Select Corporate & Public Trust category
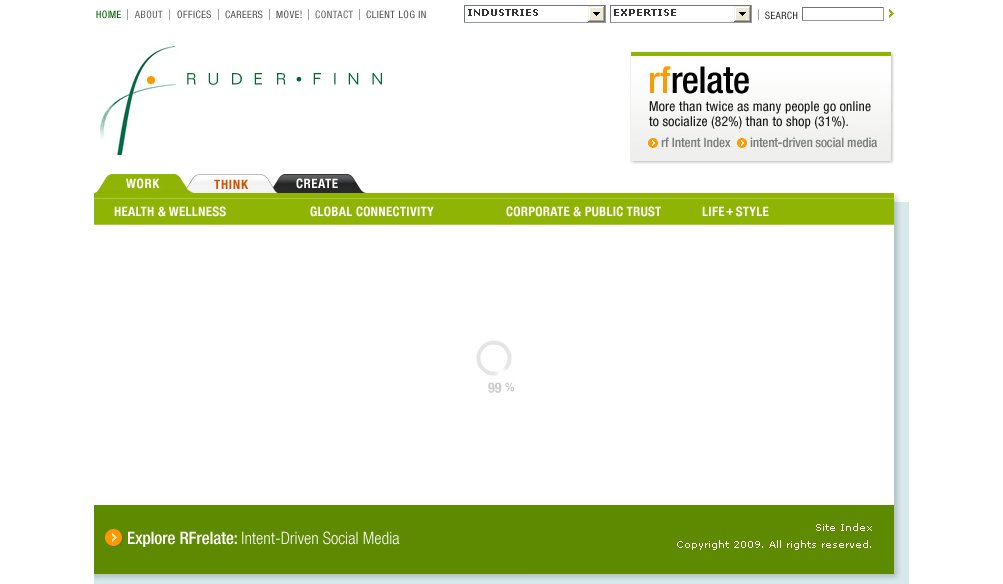 [x=583, y=212]
